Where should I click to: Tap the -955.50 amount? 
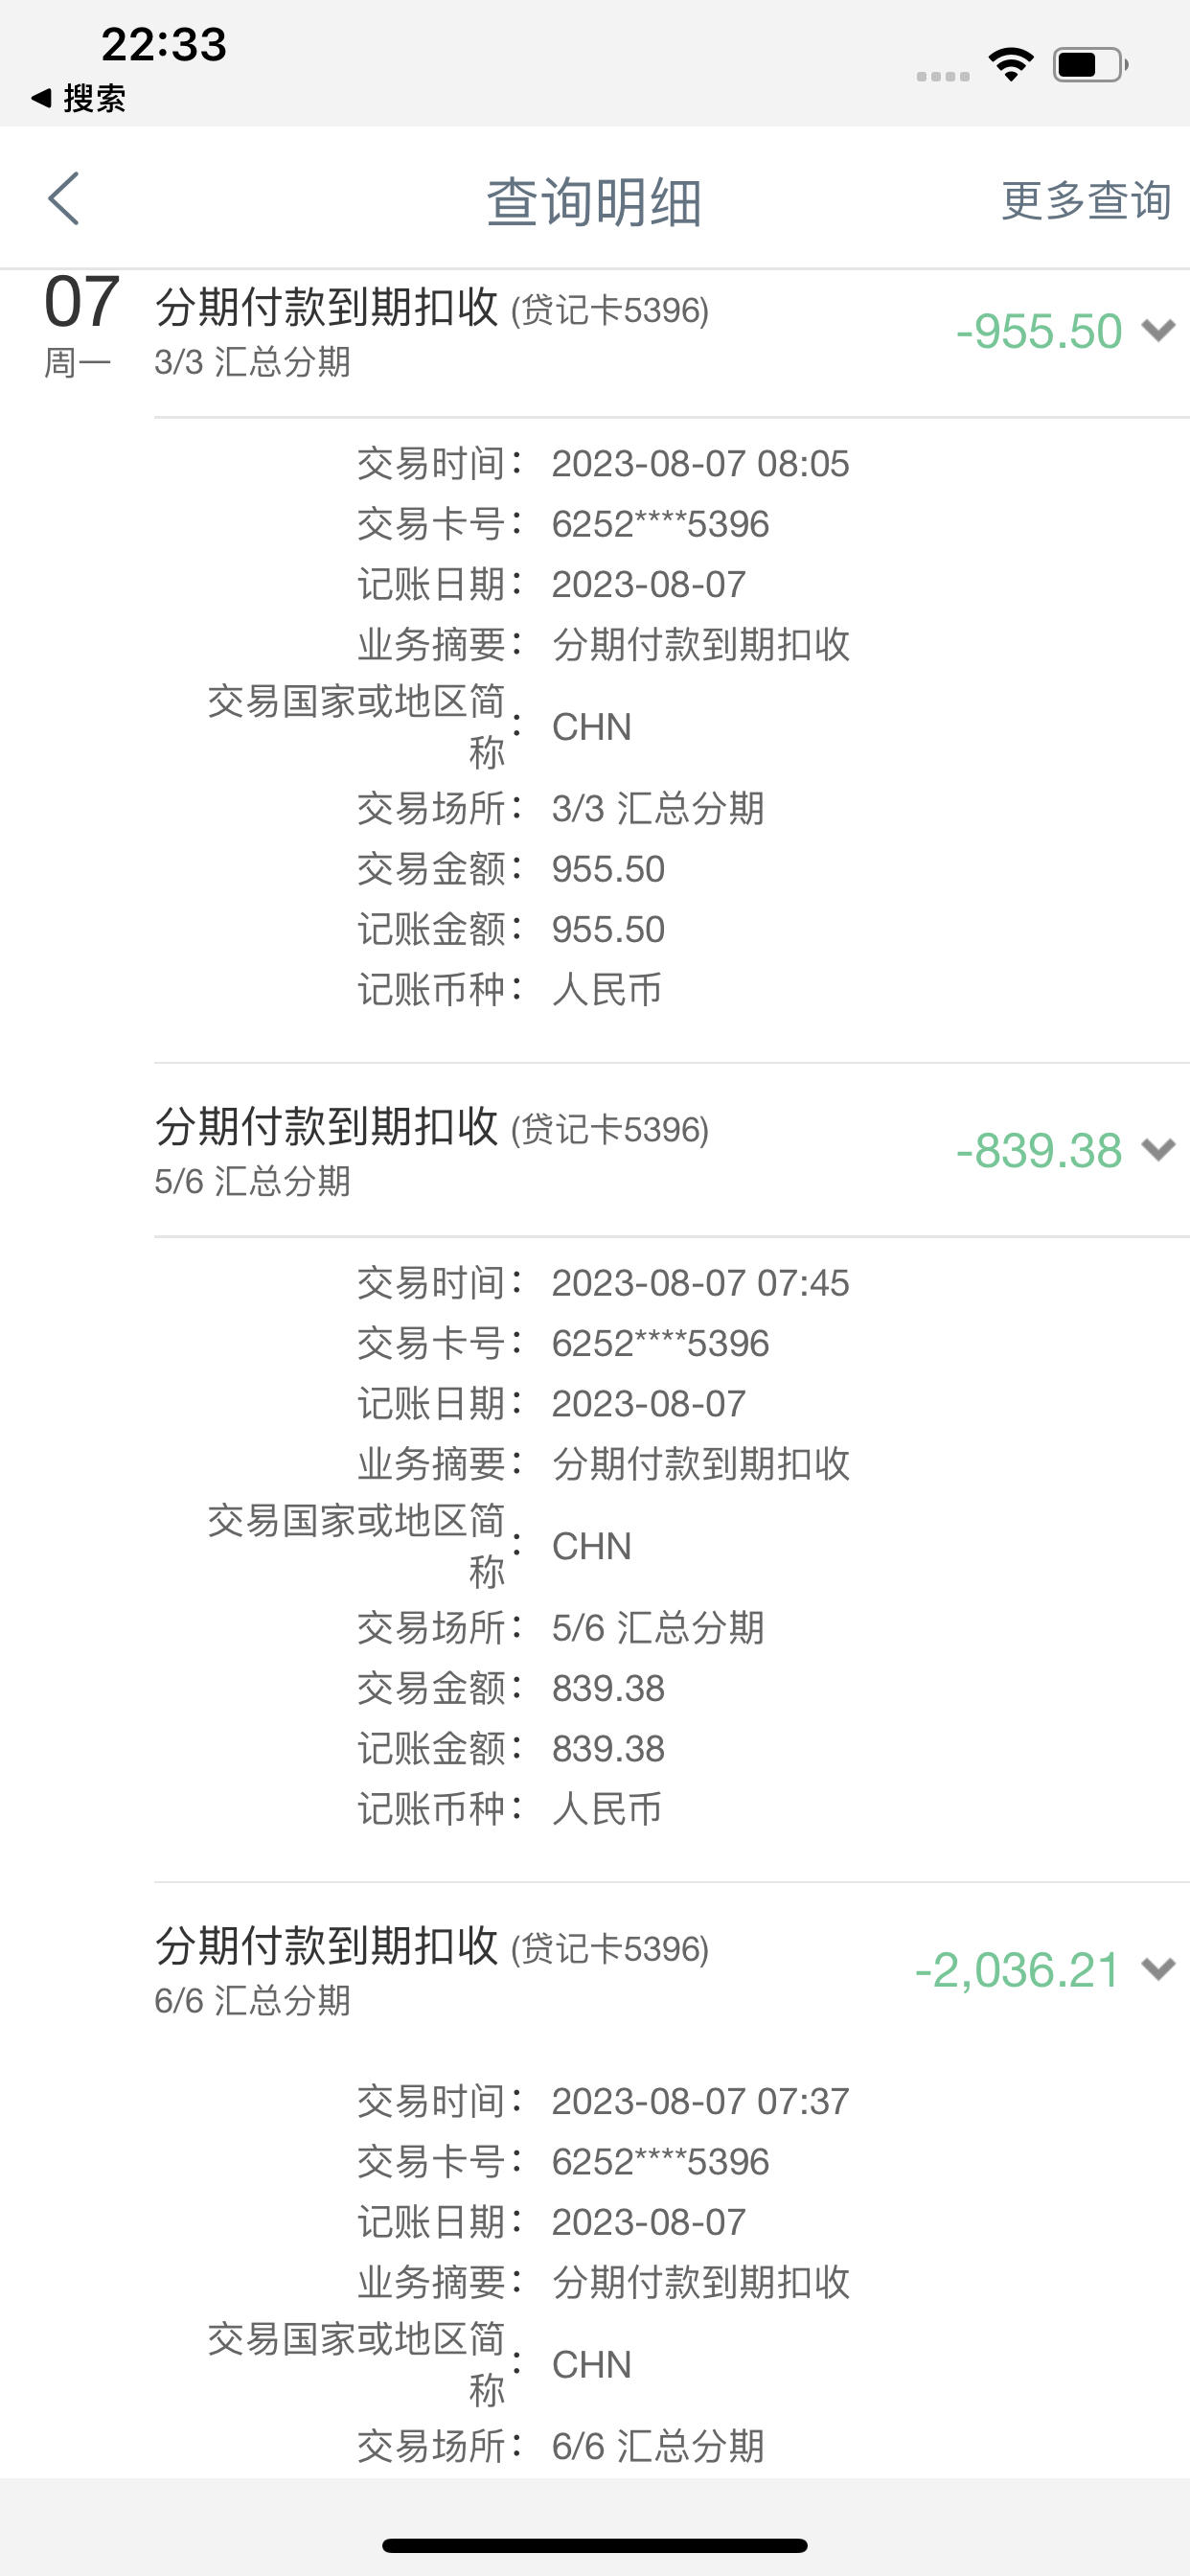pyautogui.click(x=1039, y=331)
